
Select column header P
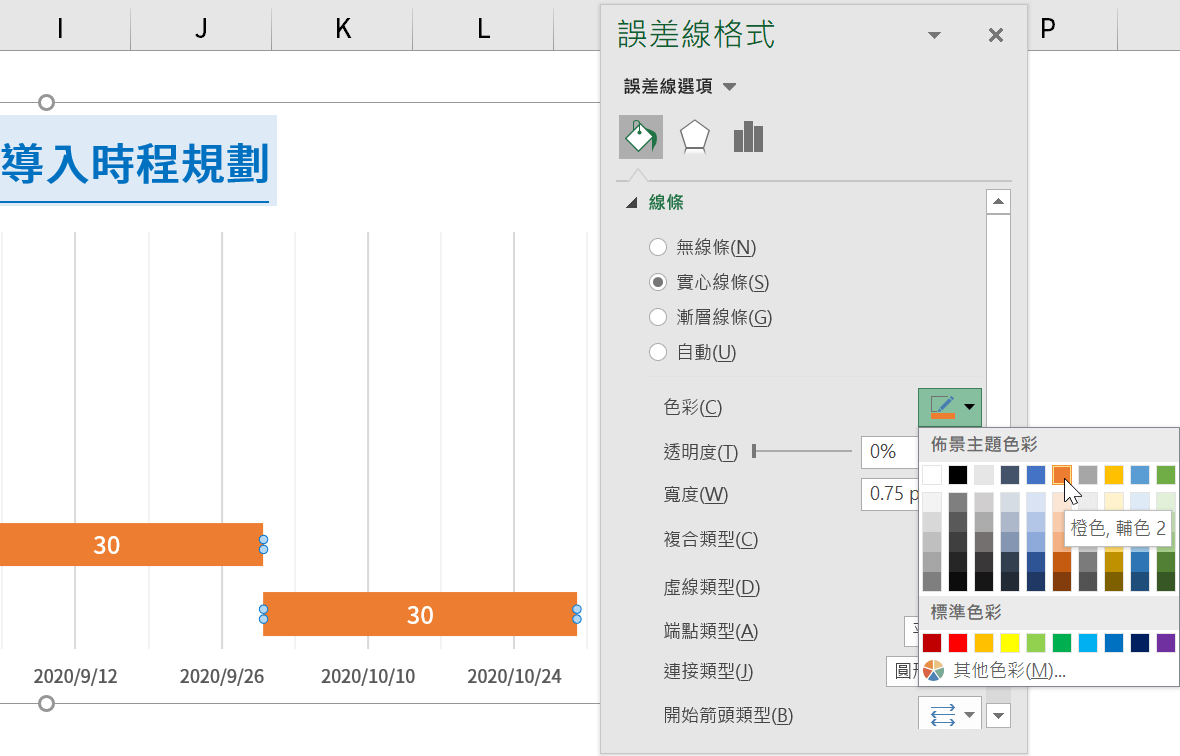[x=1048, y=28]
